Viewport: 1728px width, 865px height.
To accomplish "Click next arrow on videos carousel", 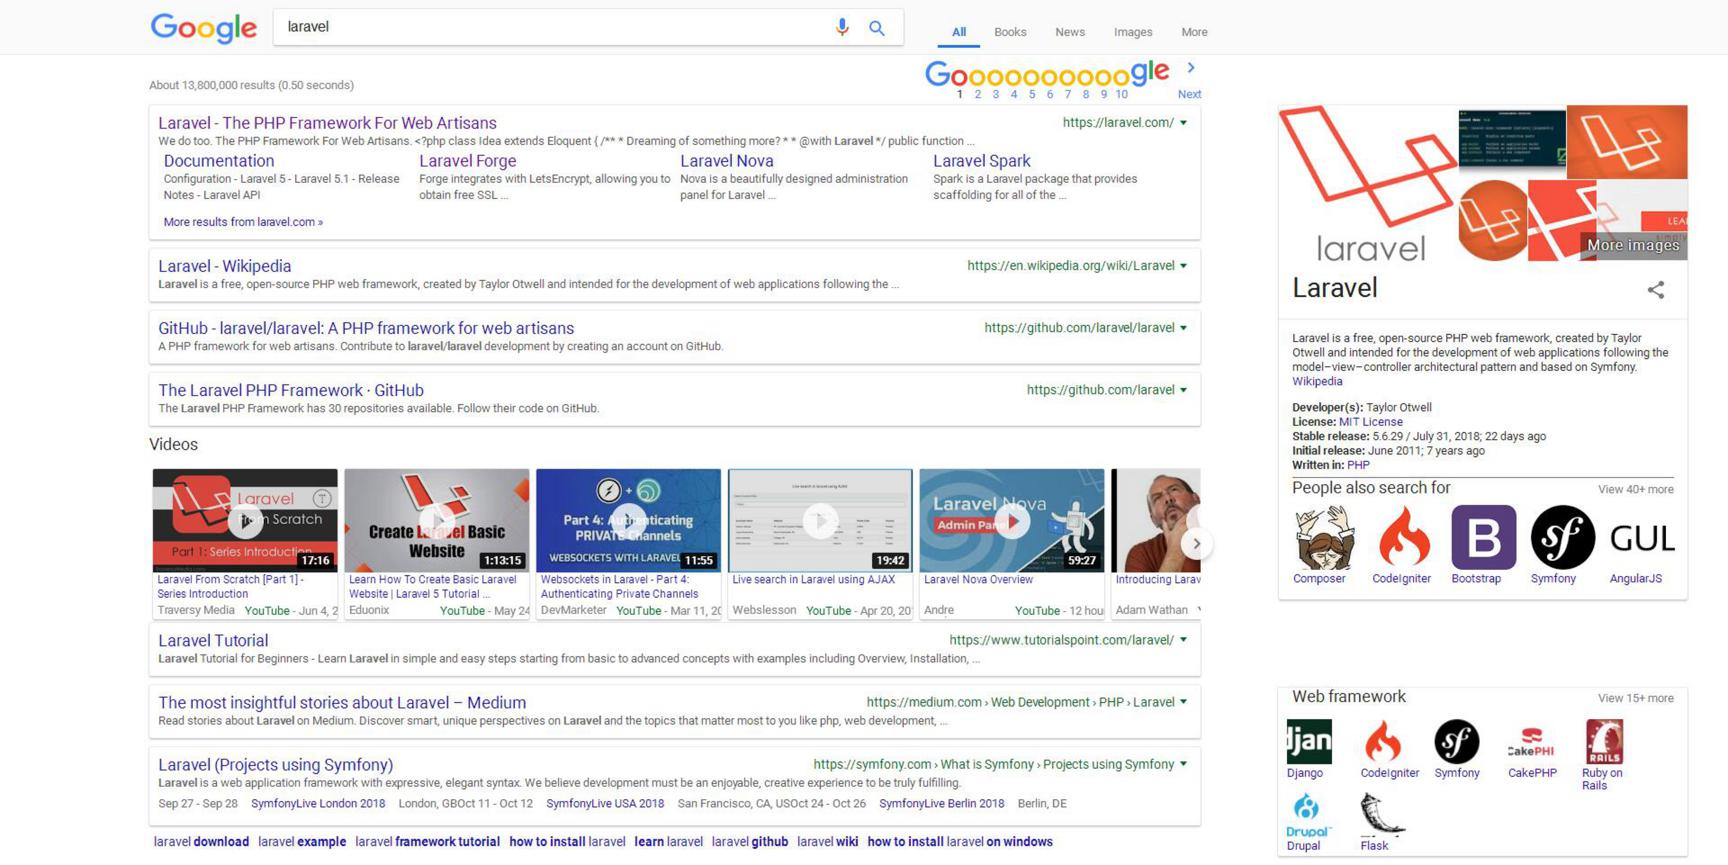I will pos(1197,544).
